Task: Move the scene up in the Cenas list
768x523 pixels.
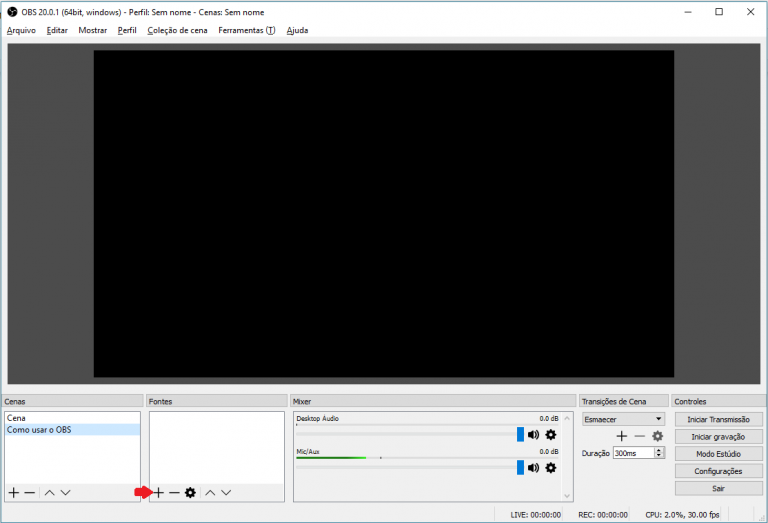Action: pos(49,492)
